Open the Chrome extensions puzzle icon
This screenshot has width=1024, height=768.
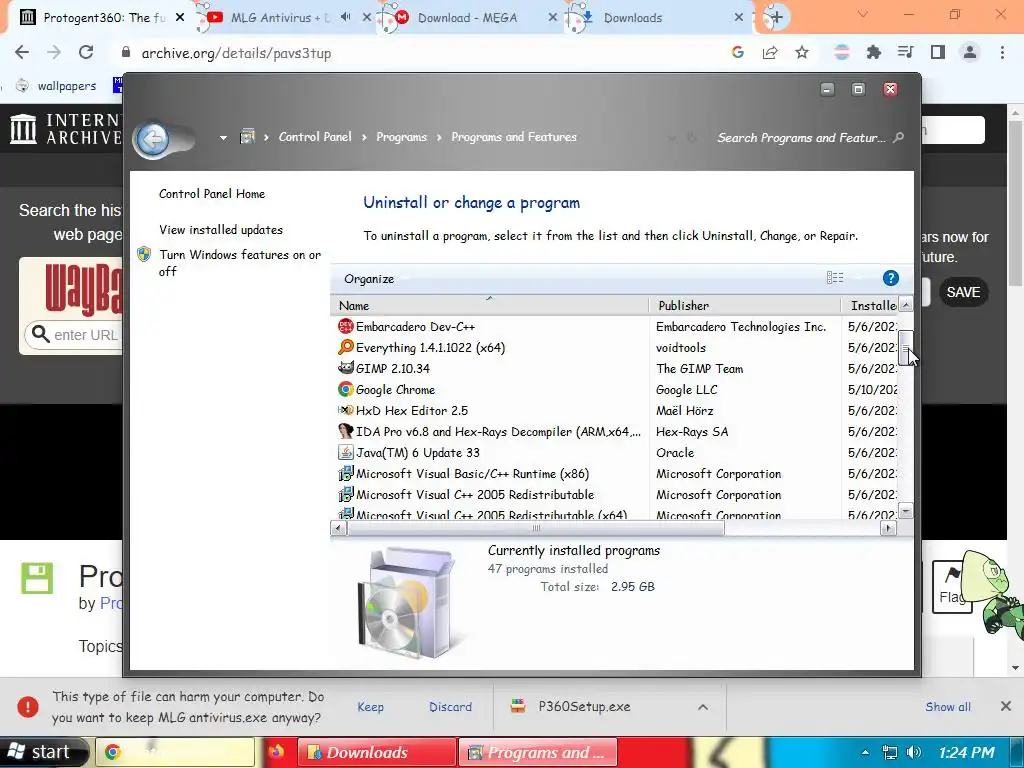(x=874, y=52)
